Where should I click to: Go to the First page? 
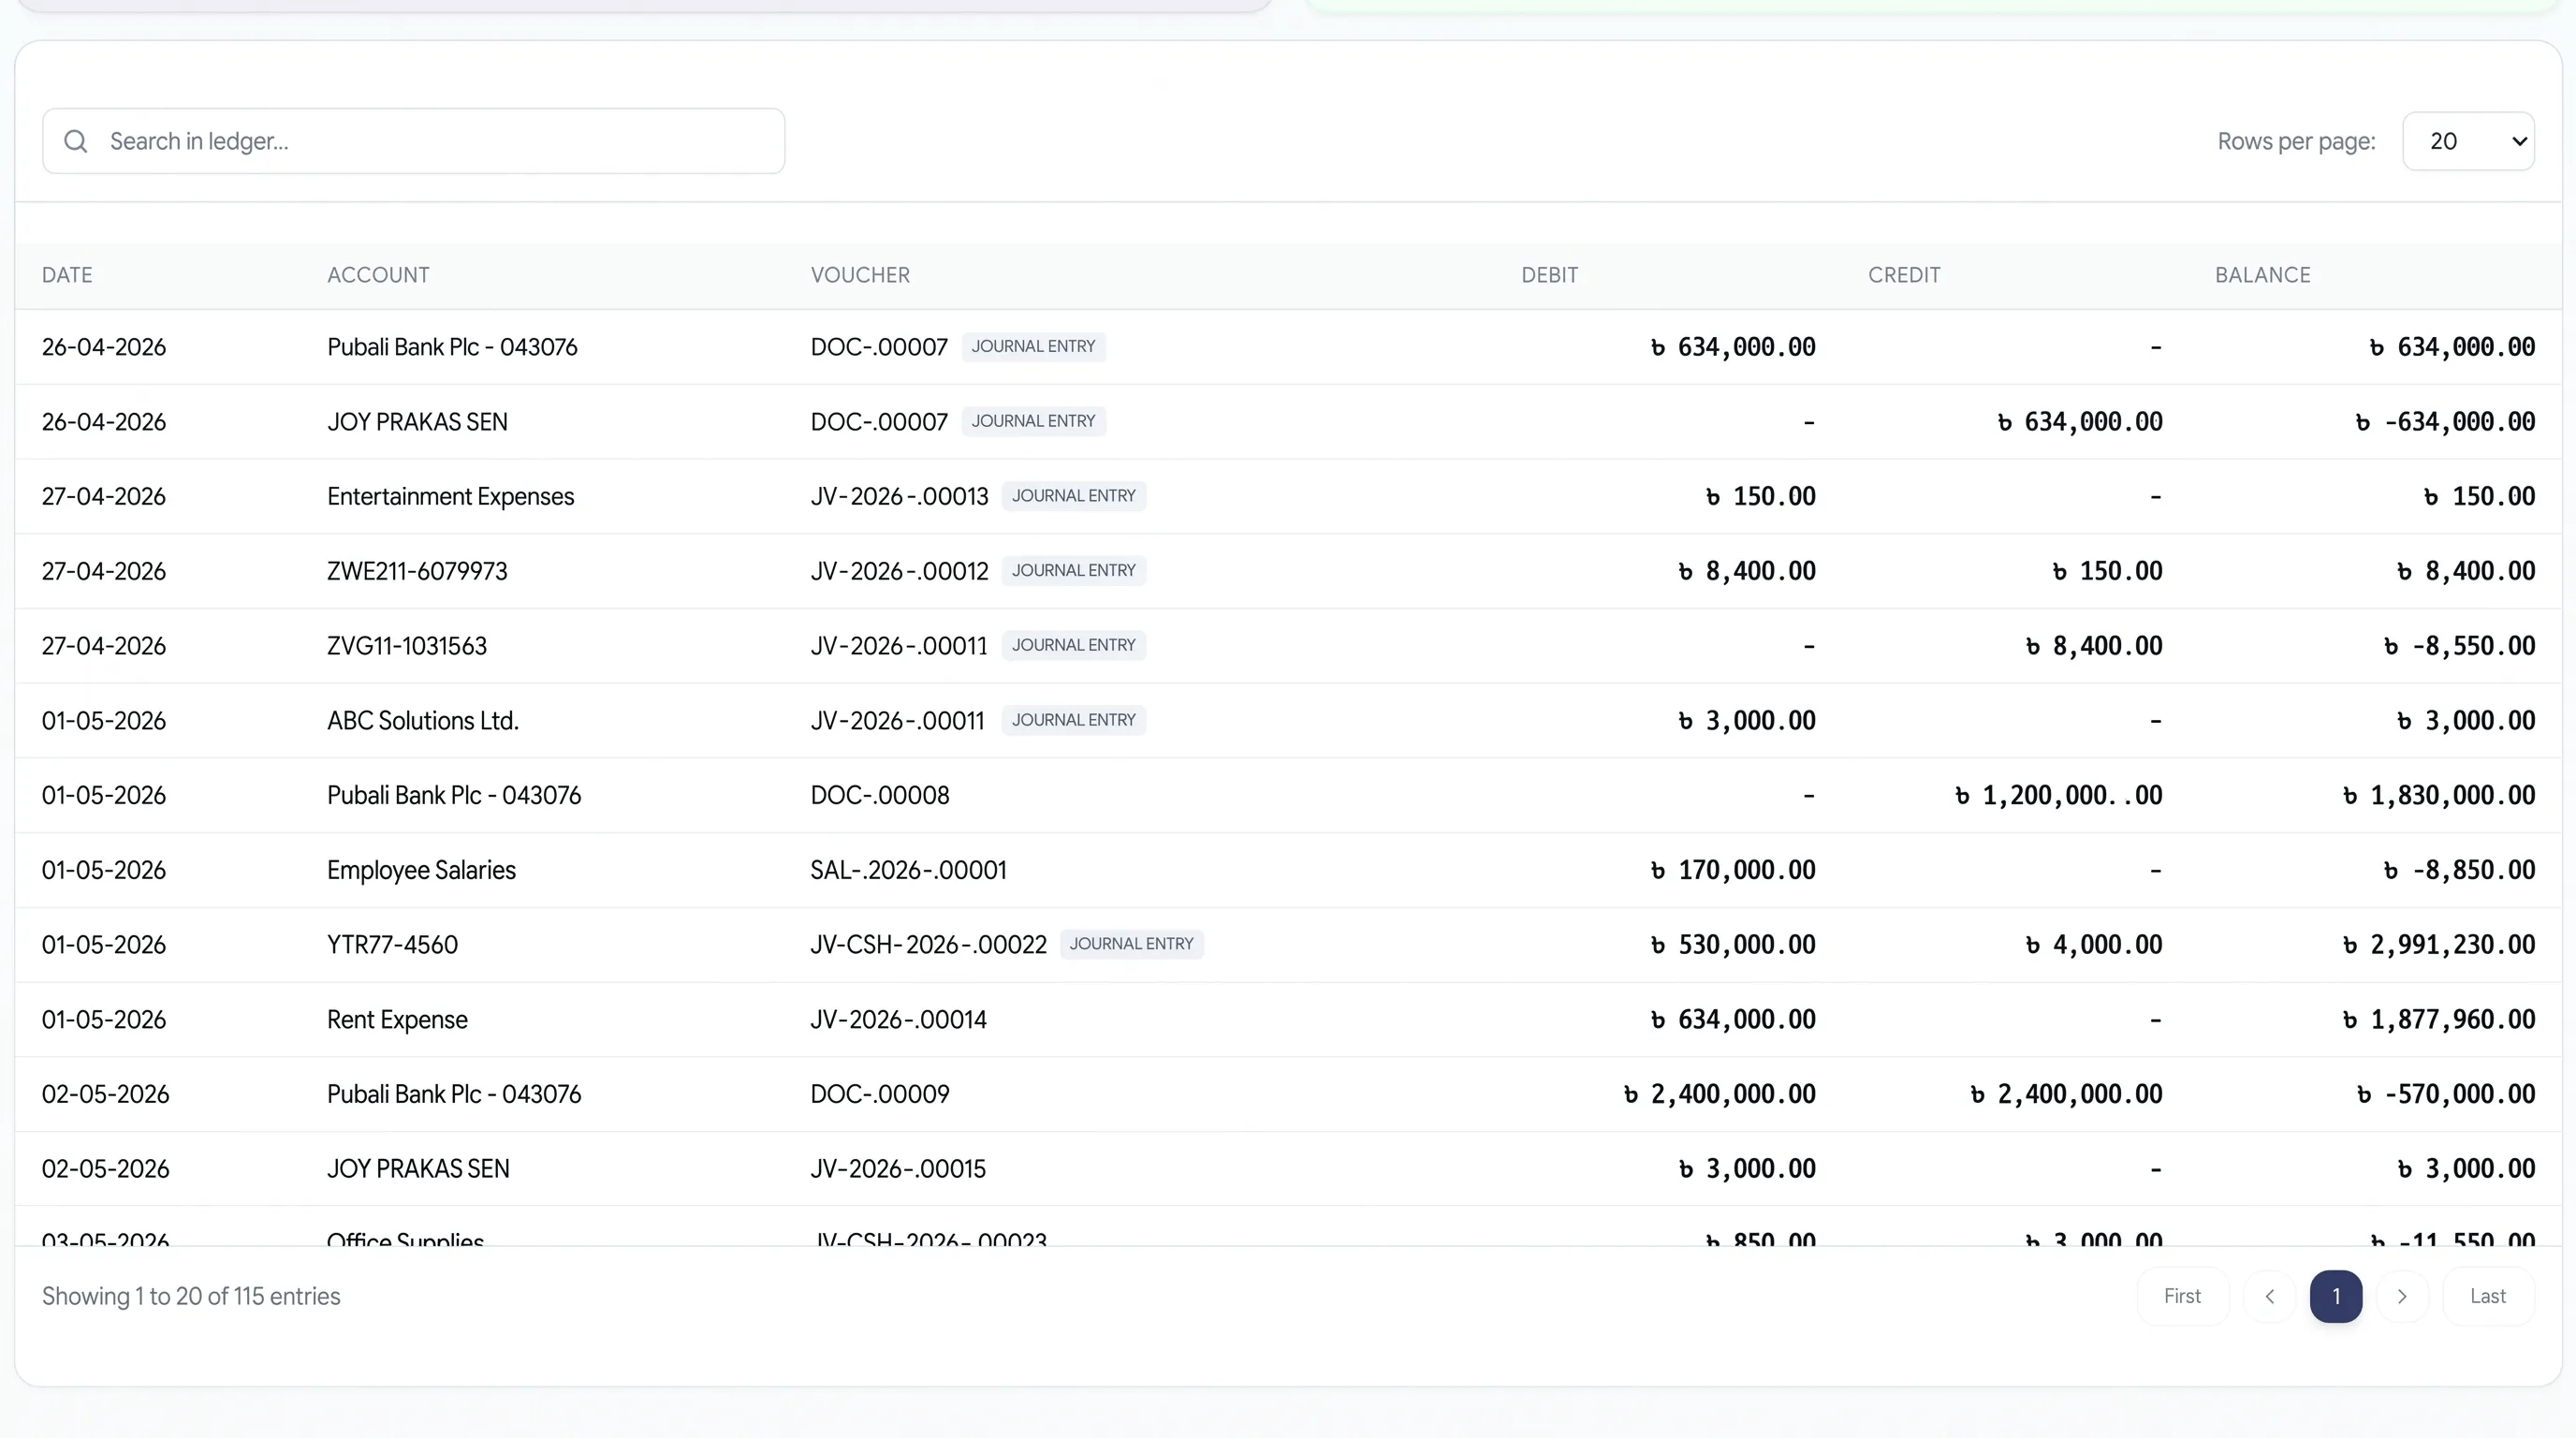[2182, 1296]
